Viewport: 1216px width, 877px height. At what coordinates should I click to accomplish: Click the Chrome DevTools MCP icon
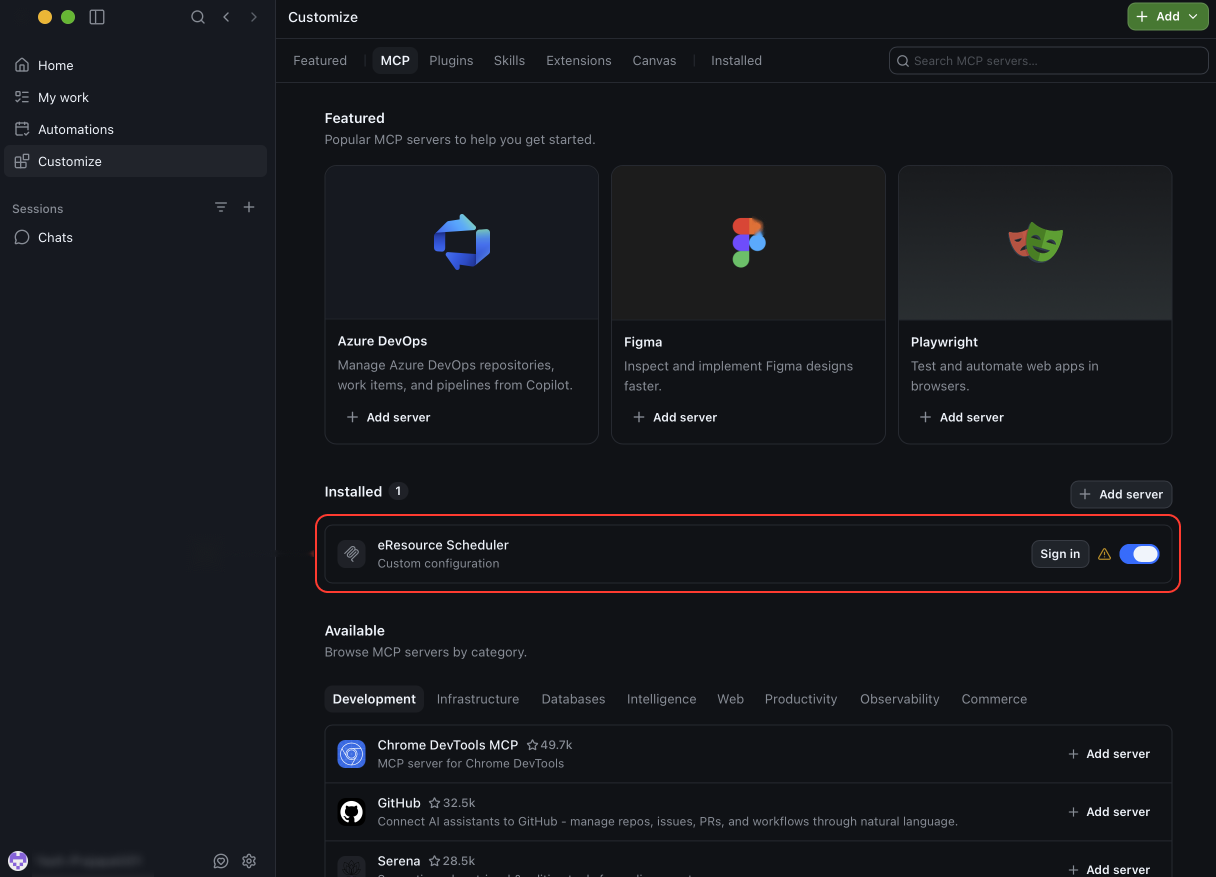pos(351,754)
